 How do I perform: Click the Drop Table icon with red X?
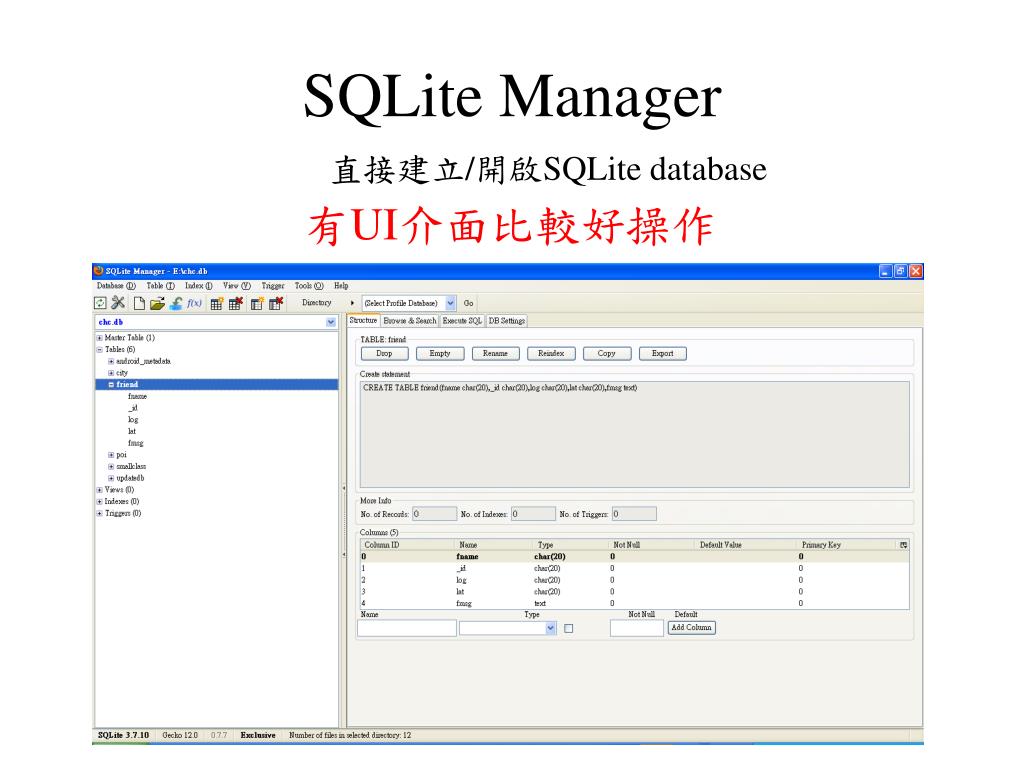tap(236, 304)
